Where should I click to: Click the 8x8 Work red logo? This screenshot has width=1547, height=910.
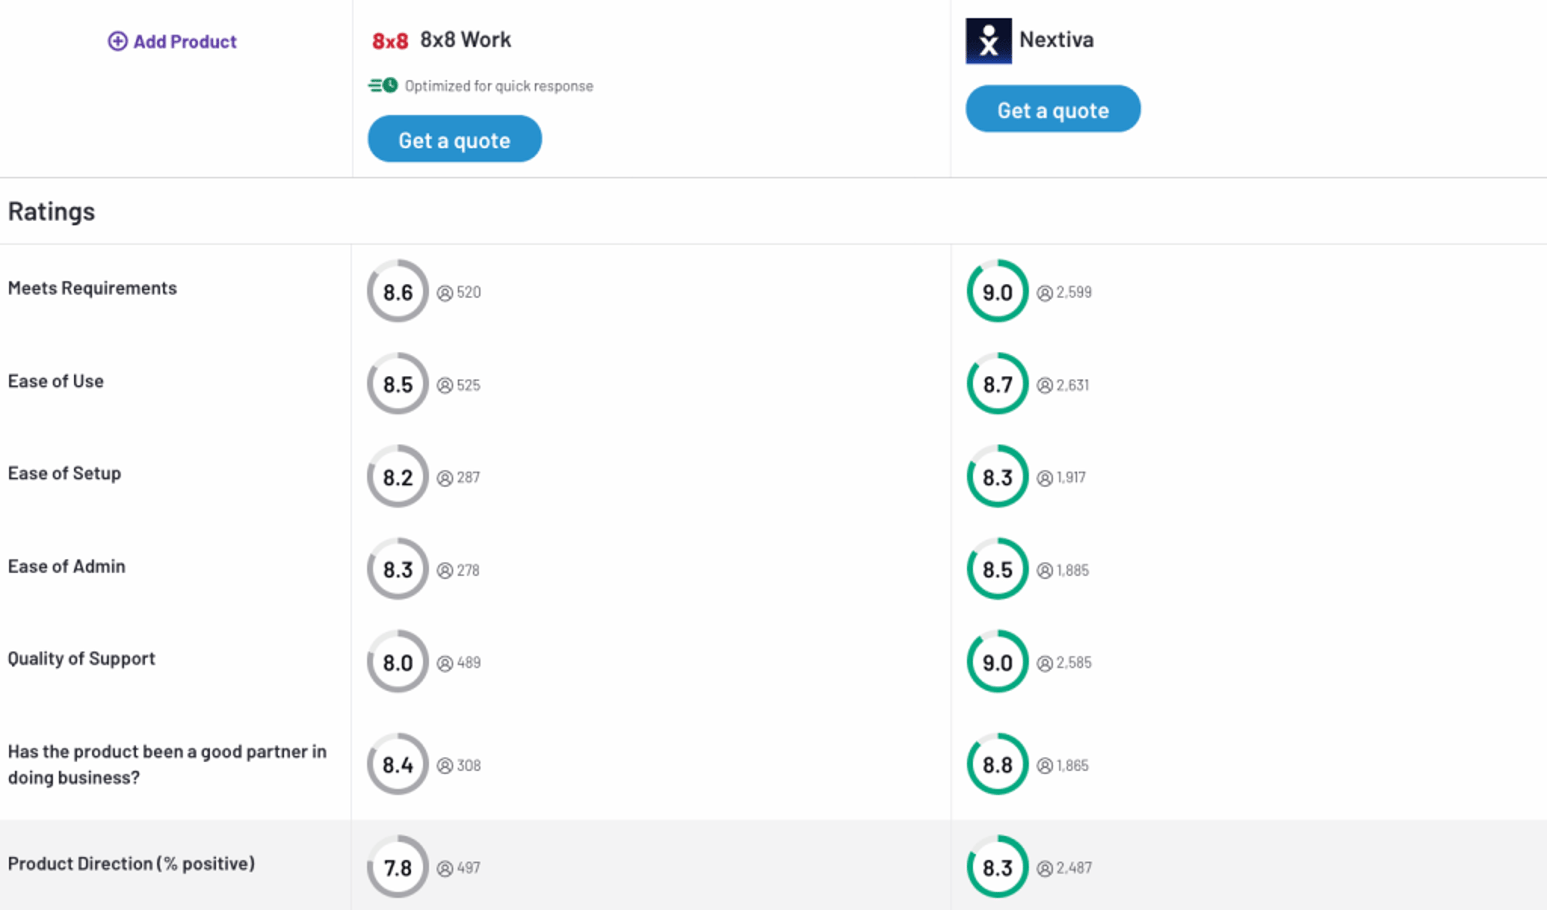389,41
